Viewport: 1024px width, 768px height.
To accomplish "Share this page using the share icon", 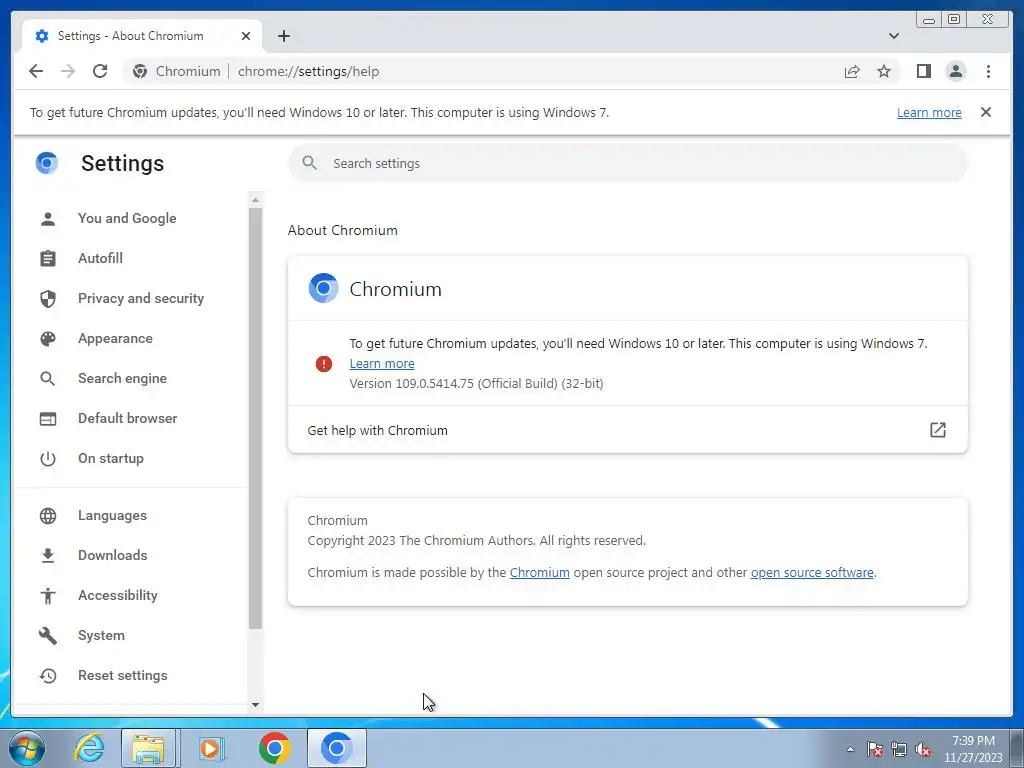I will click(852, 71).
